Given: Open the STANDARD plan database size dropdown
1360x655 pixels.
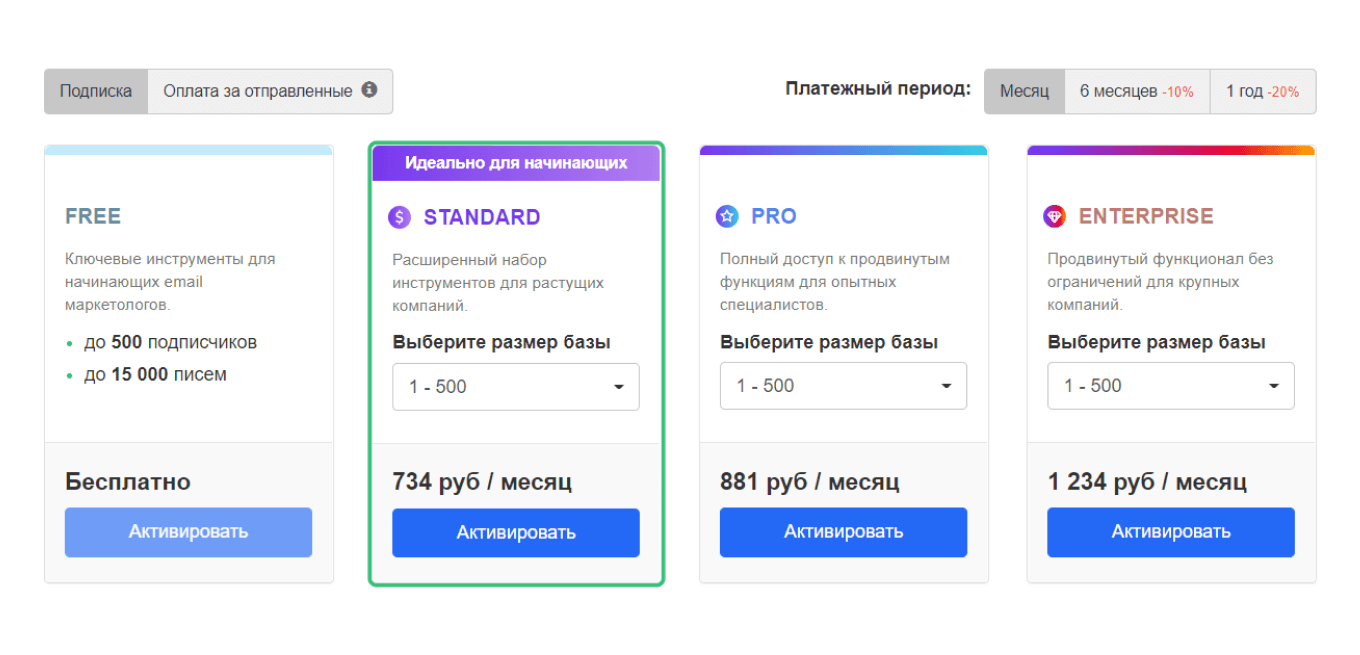Looking at the screenshot, I should click(515, 386).
